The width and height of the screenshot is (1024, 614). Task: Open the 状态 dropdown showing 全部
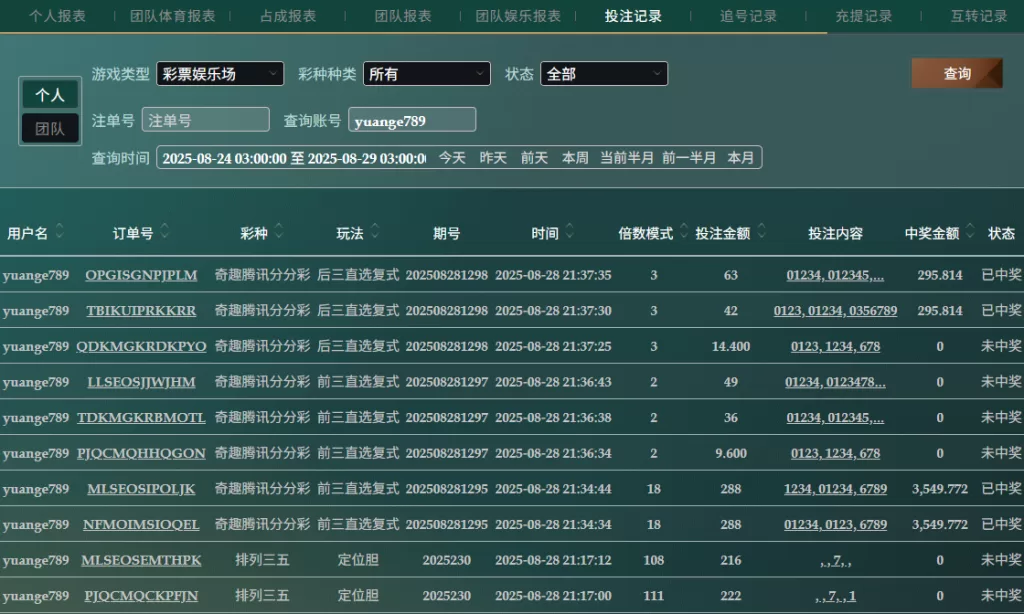[x=604, y=74]
